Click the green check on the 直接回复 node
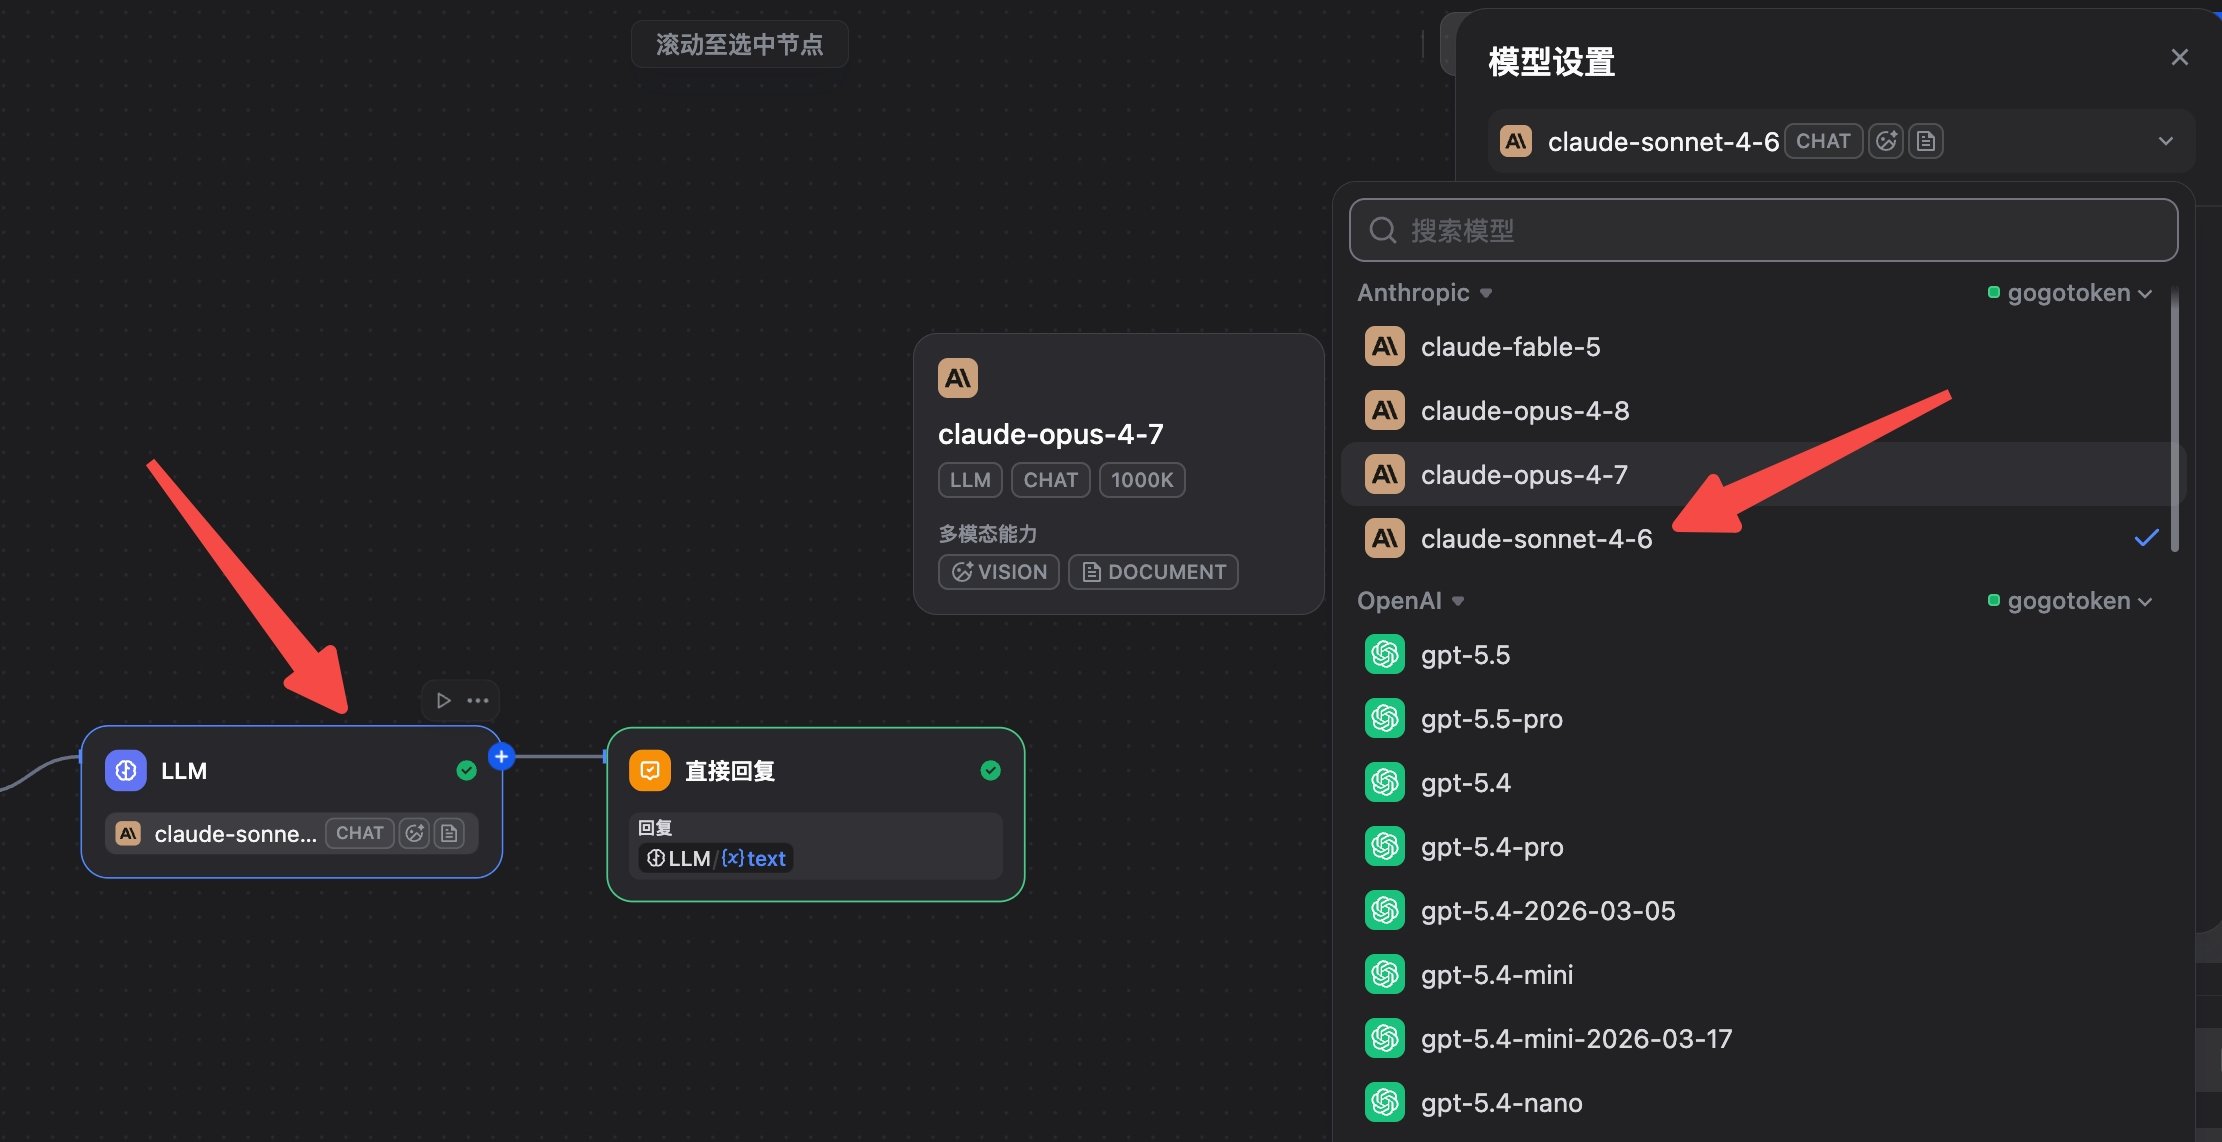Viewport: 2222px width, 1142px height. pos(990,770)
